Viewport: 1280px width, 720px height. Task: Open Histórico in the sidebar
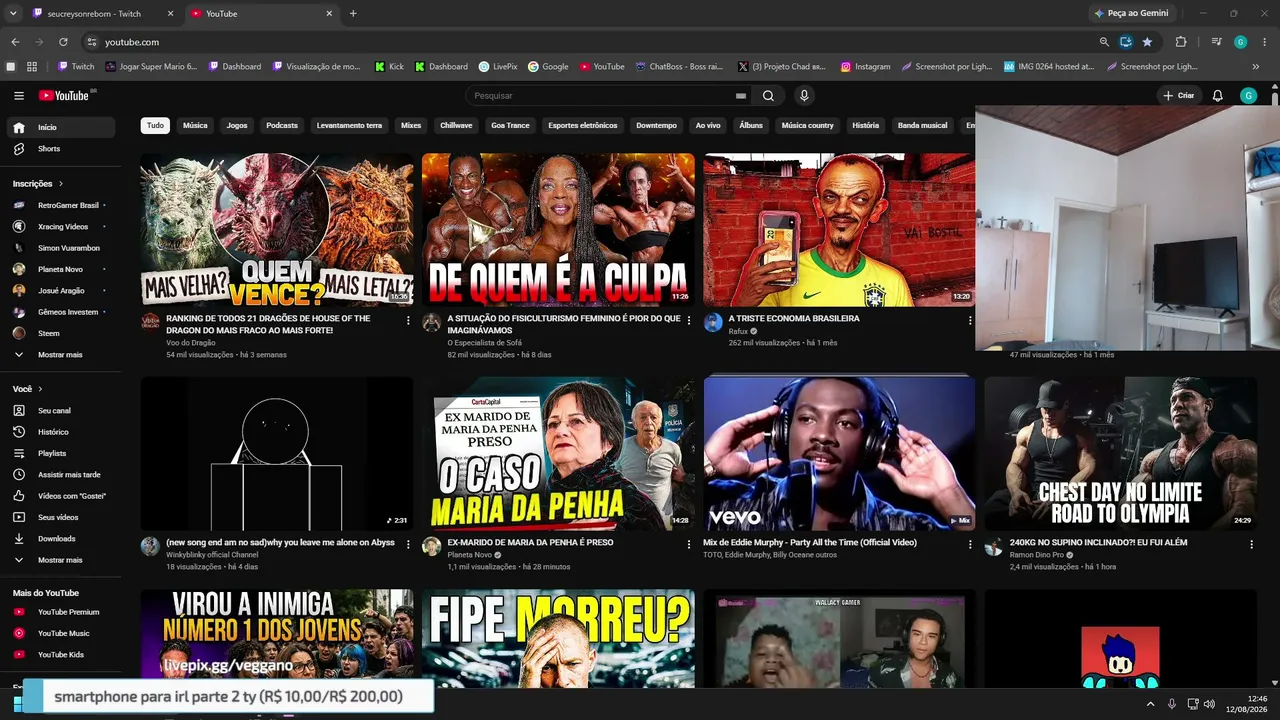(60, 432)
